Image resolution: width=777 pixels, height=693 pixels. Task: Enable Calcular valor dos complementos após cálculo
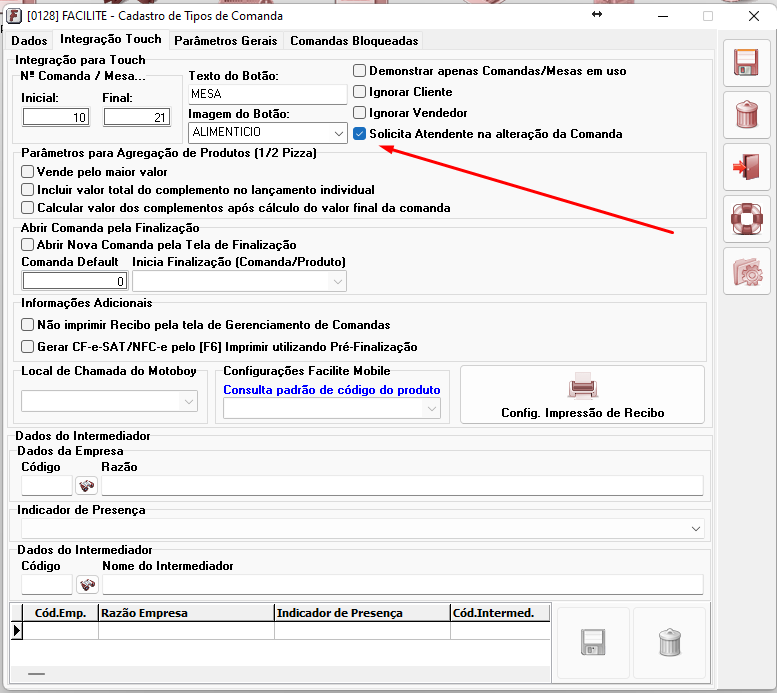coord(28,208)
